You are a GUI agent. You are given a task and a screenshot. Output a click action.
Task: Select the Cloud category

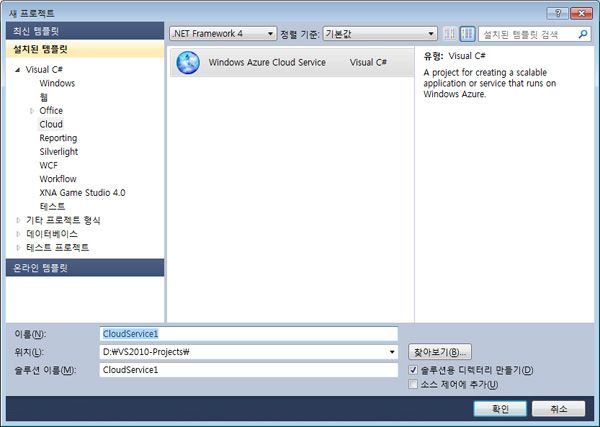pos(51,124)
